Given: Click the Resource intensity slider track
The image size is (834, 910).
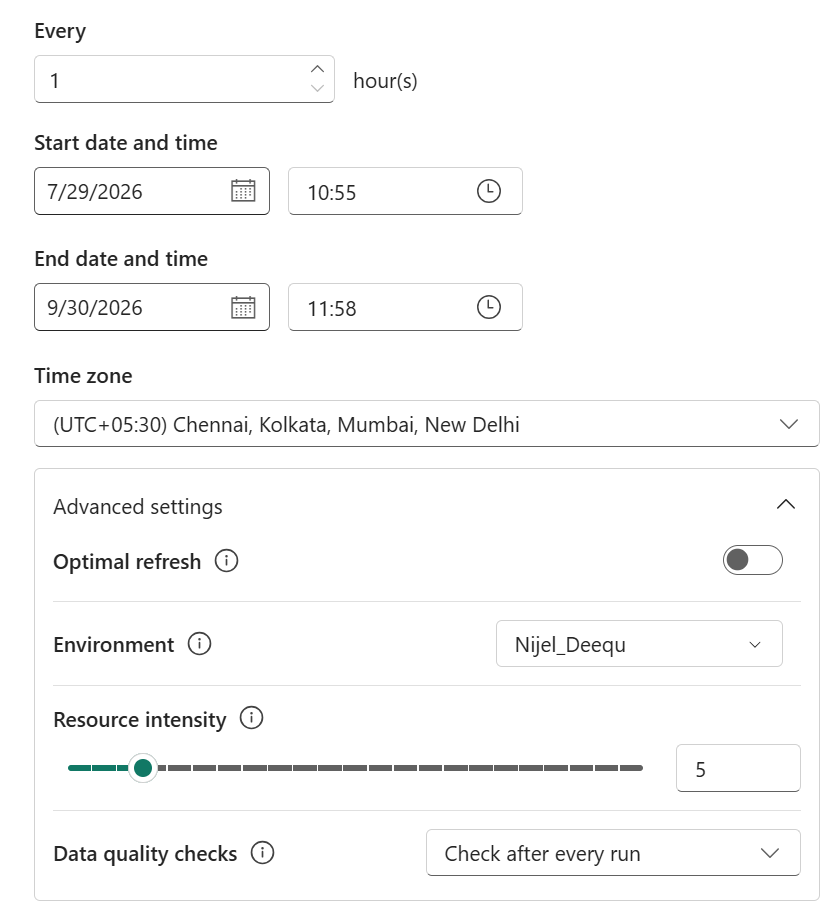Looking at the screenshot, I should (355, 768).
